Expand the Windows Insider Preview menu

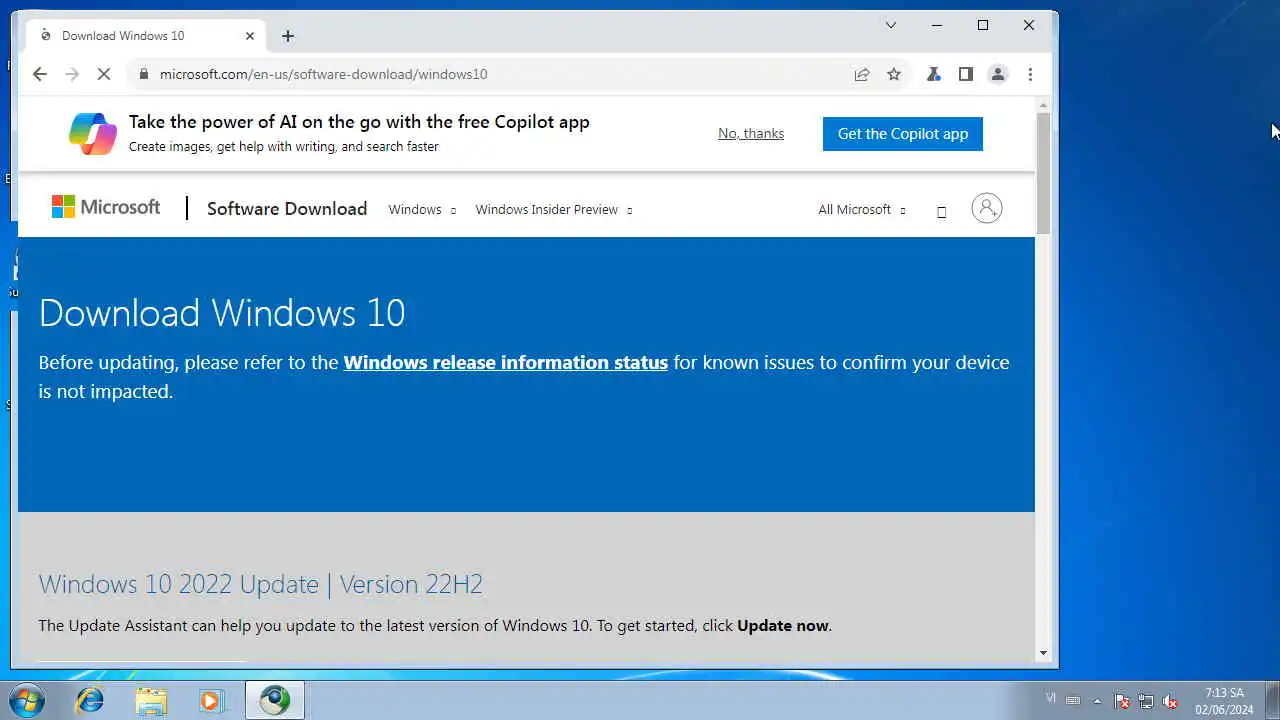point(554,210)
